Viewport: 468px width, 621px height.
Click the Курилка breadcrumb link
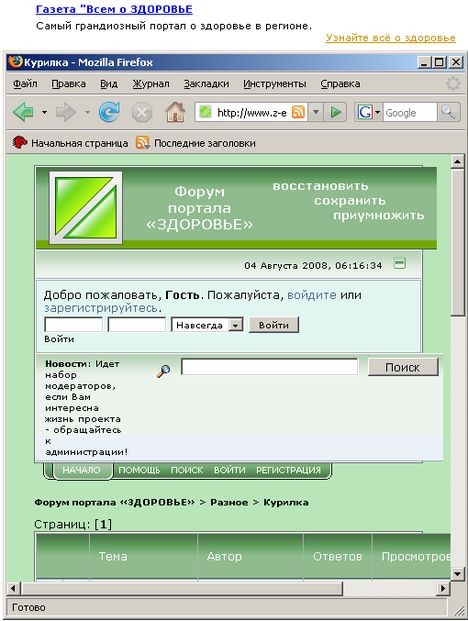click(x=286, y=502)
